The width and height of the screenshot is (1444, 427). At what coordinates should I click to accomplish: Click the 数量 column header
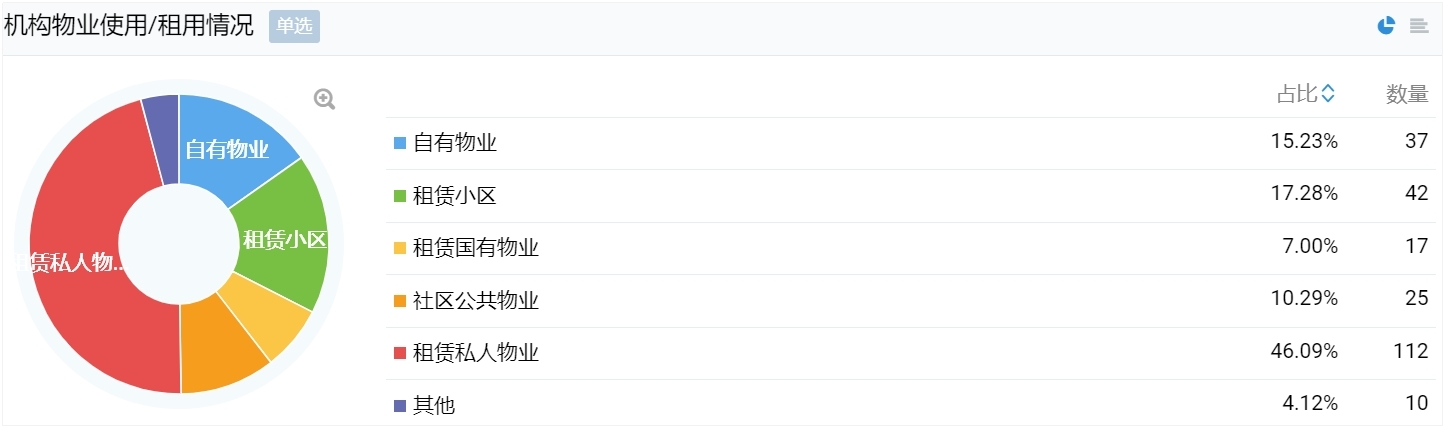(1407, 94)
